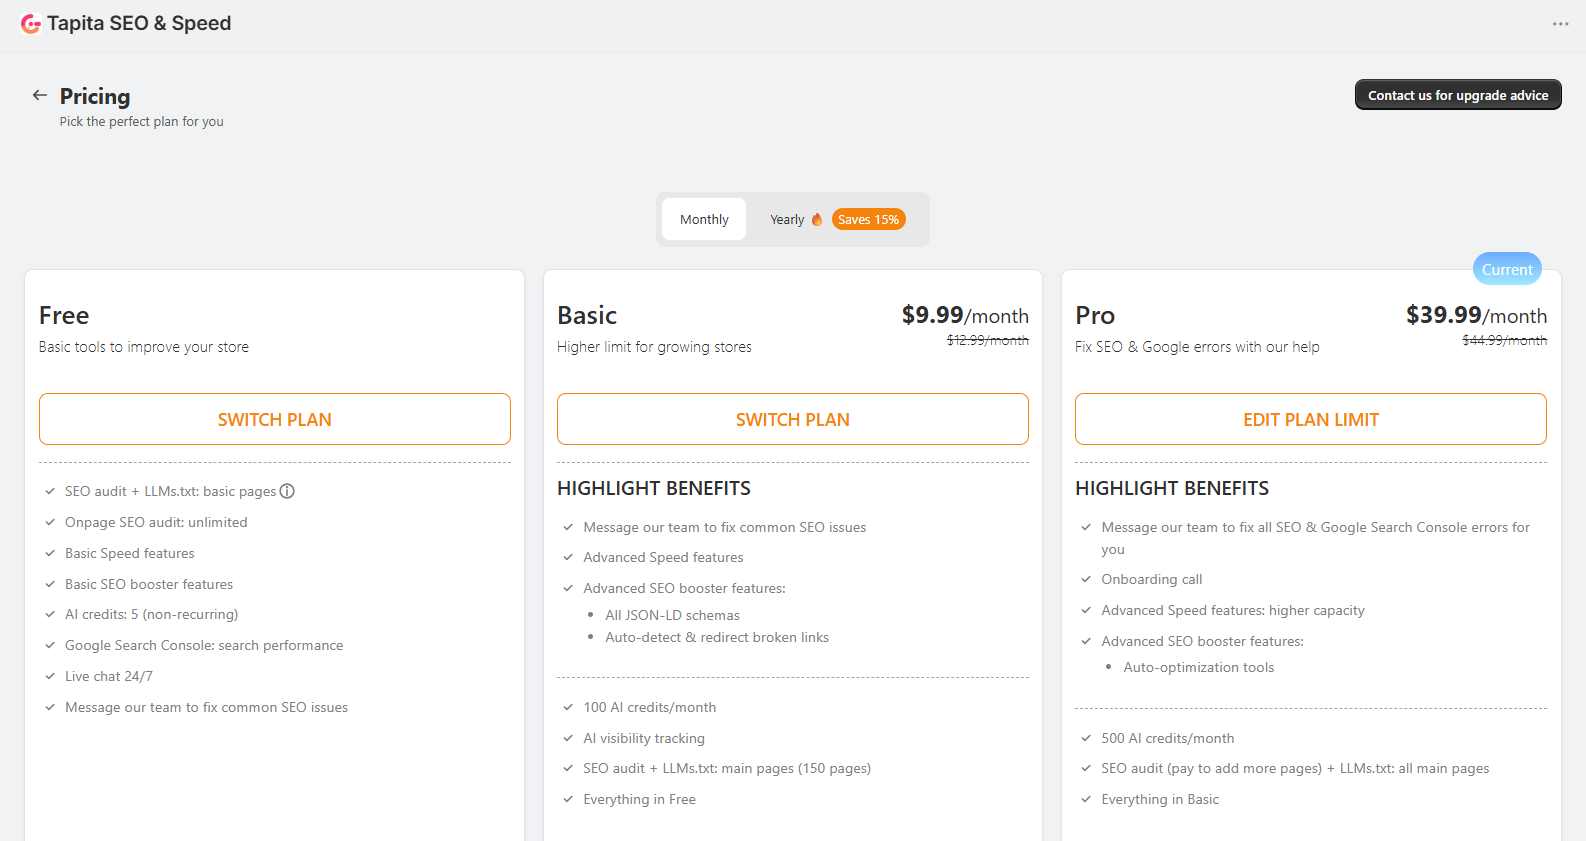Click the Basic plan $9.99/month price
1586x841 pixels.
[x=965, y=315]
